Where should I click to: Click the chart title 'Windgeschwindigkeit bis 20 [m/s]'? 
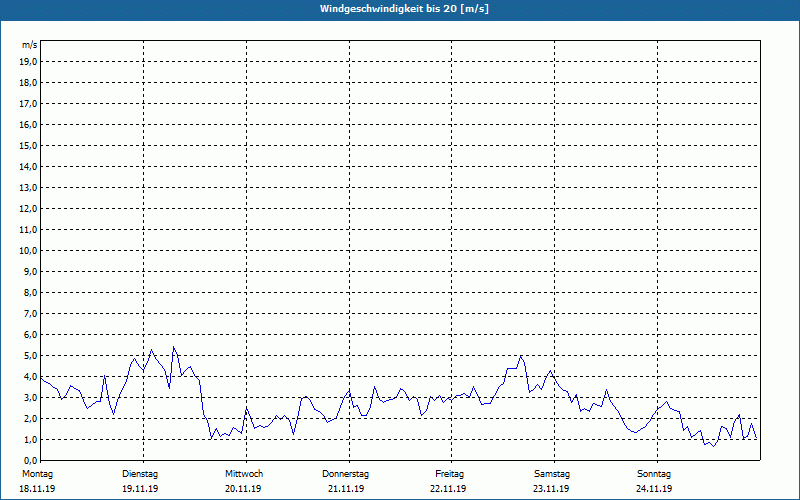coord(404,9)
